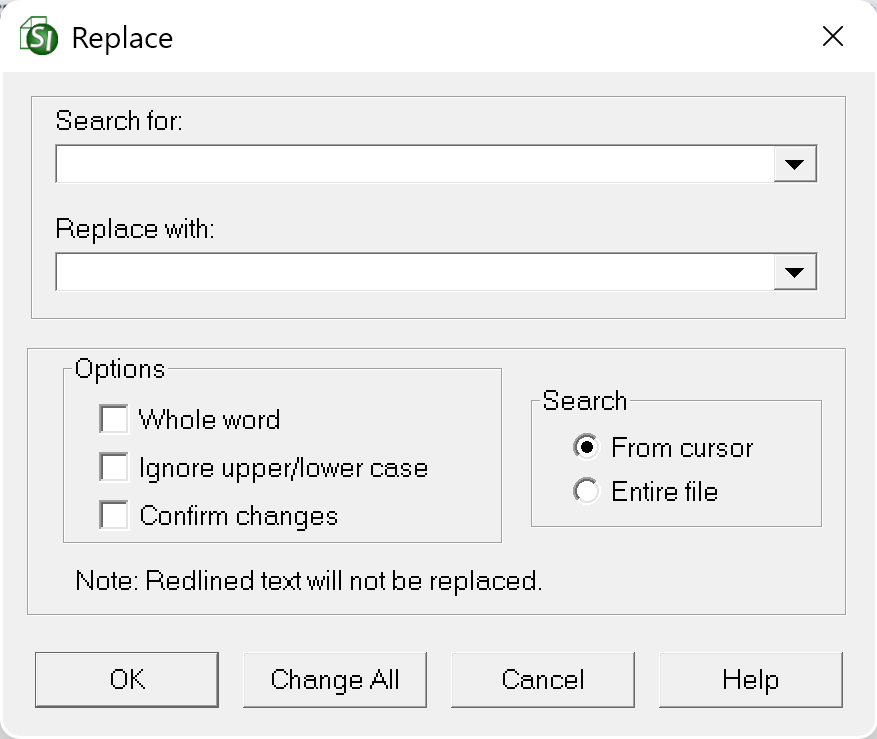Enable the Whole word checkbox
This screenshot has width=877, height=739.
114,419
